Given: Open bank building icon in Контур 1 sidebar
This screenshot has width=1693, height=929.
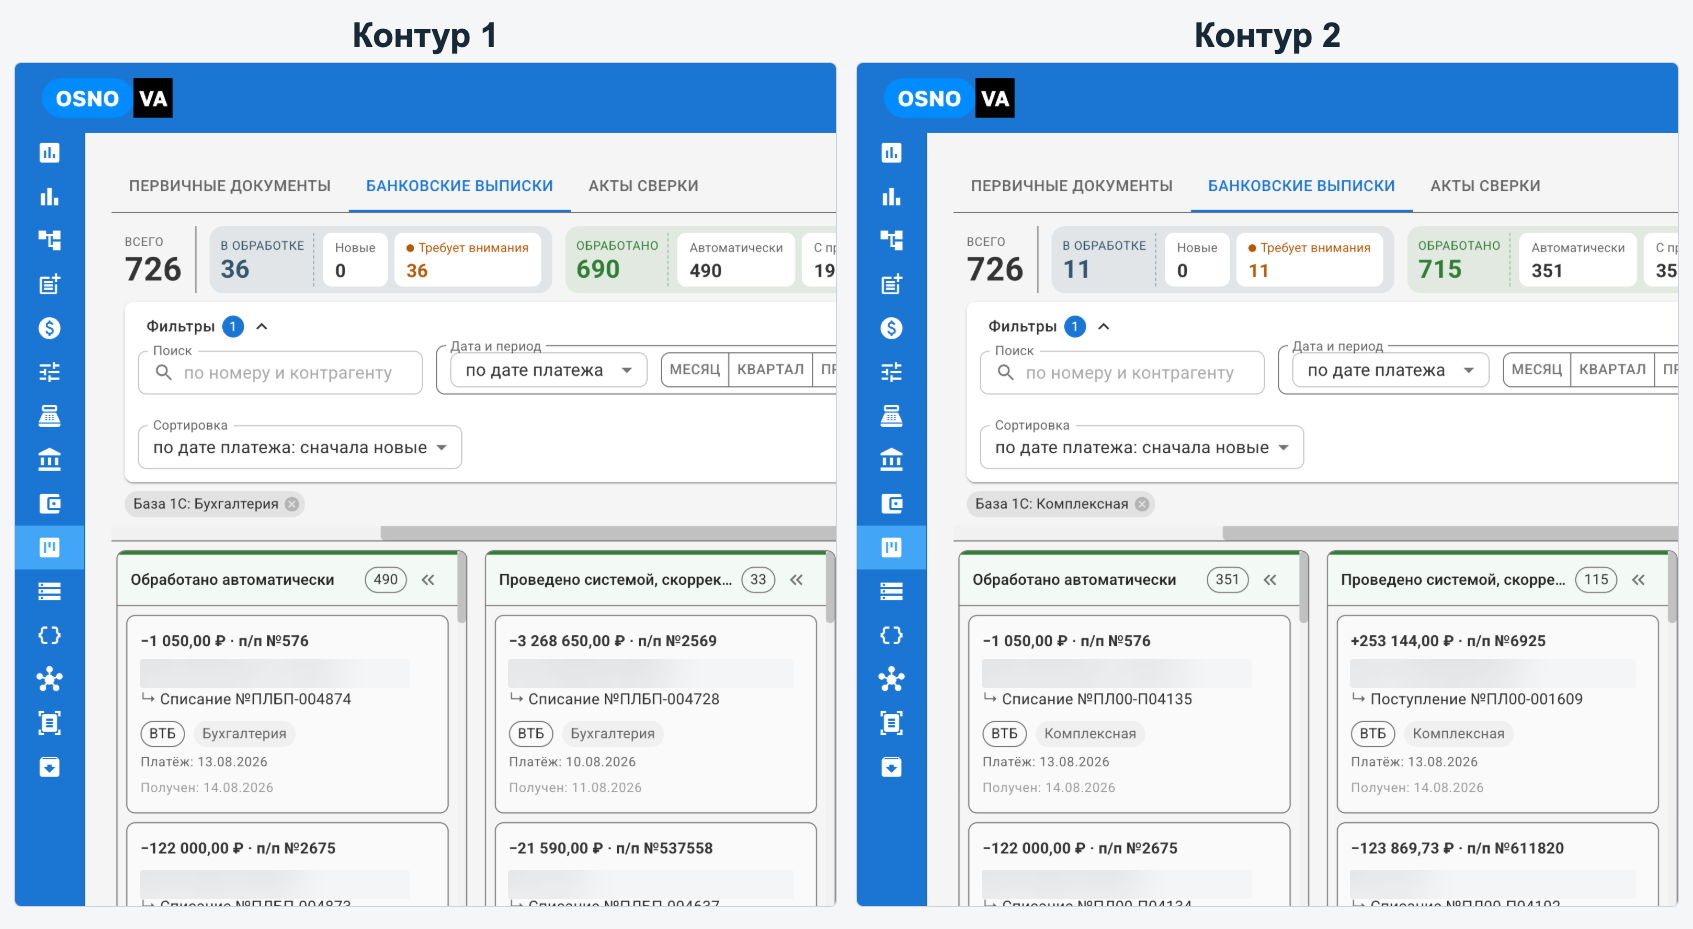Looking at the screenshot, I should 49,460.
